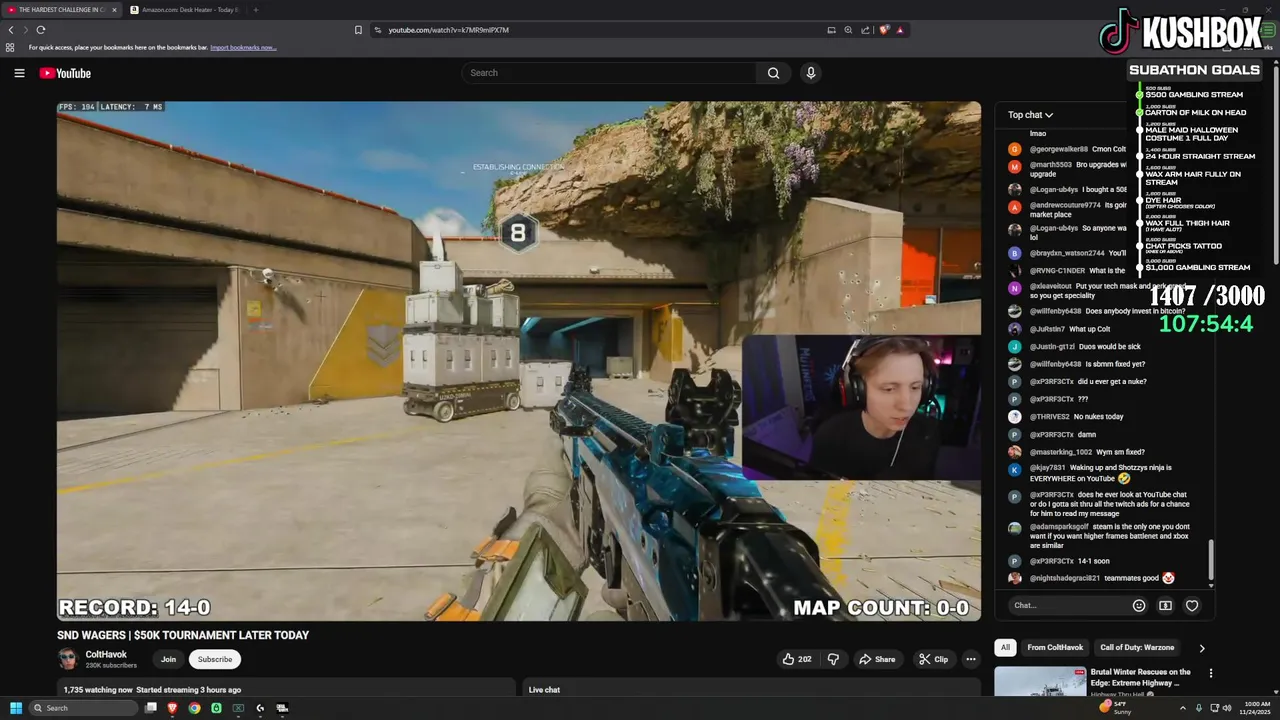Viewport: 1280px width, 720px height.
Task: Go back in browser history
Action: (x=11, y=30)
